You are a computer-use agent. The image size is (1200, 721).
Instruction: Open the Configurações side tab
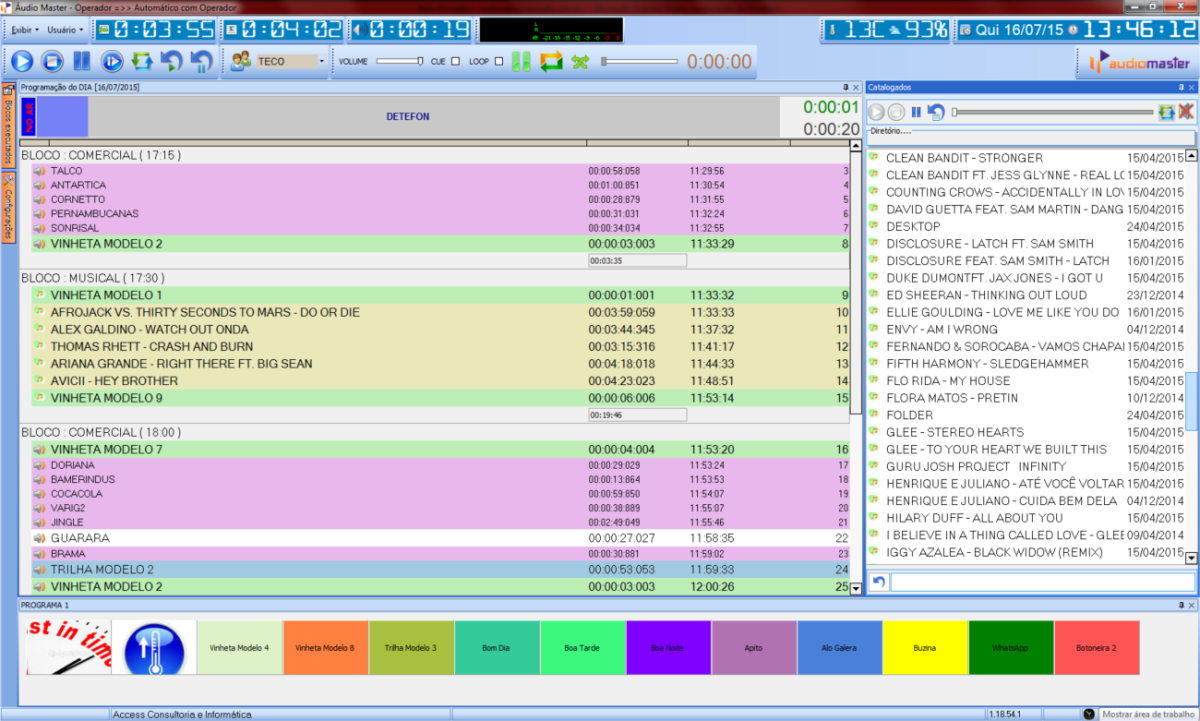tap(8, 207)
